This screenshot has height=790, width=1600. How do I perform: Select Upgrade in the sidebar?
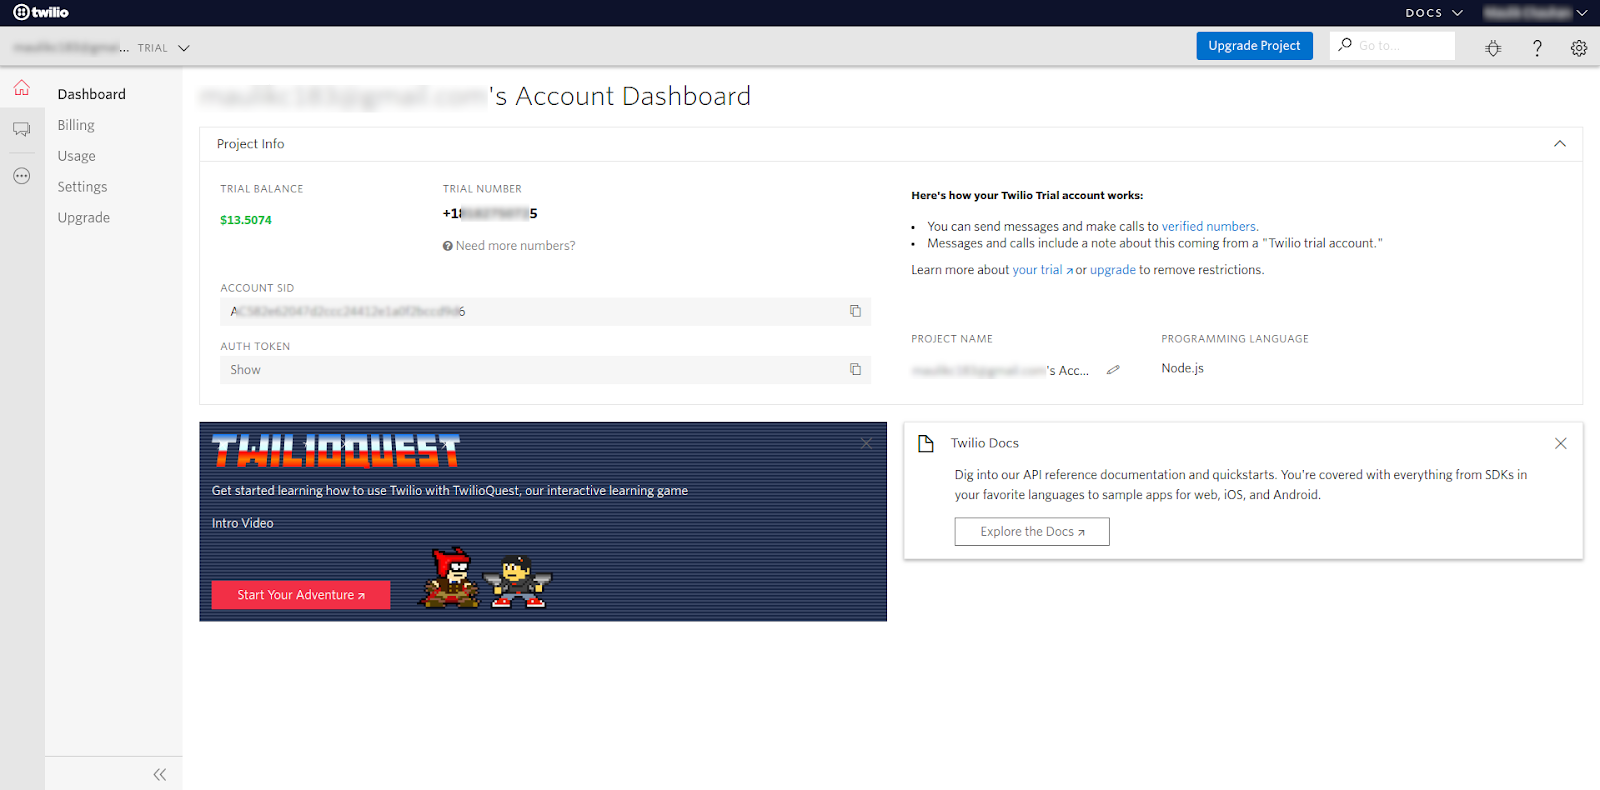tap(83, 218)
